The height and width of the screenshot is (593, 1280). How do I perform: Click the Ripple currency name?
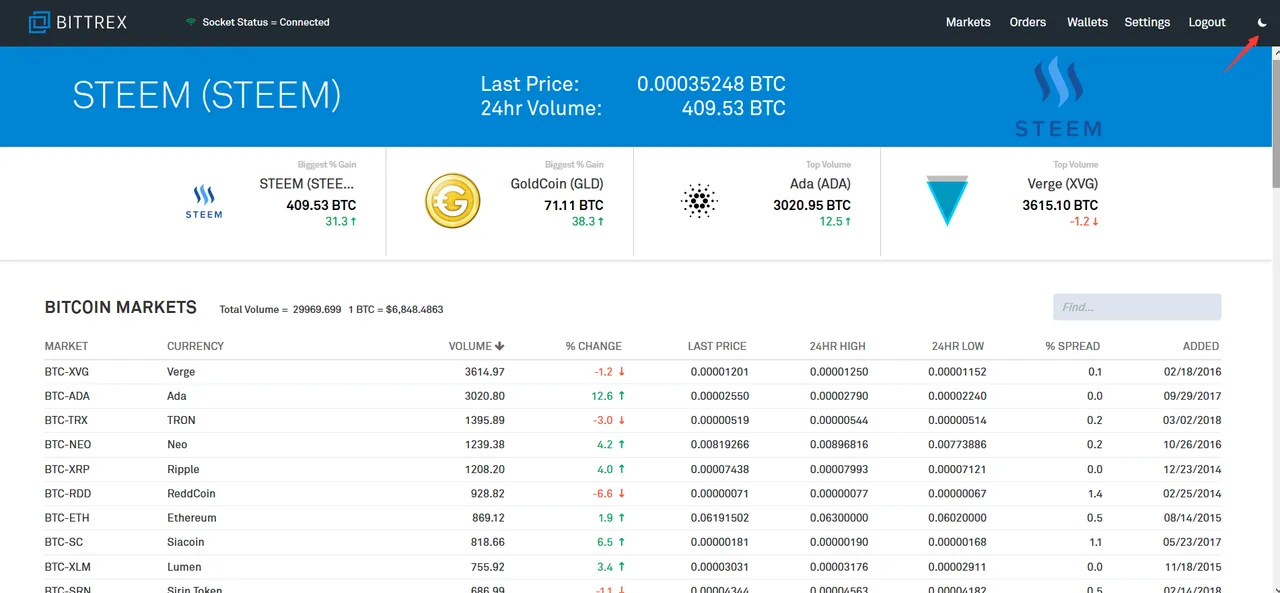click(x=183, y=469)
